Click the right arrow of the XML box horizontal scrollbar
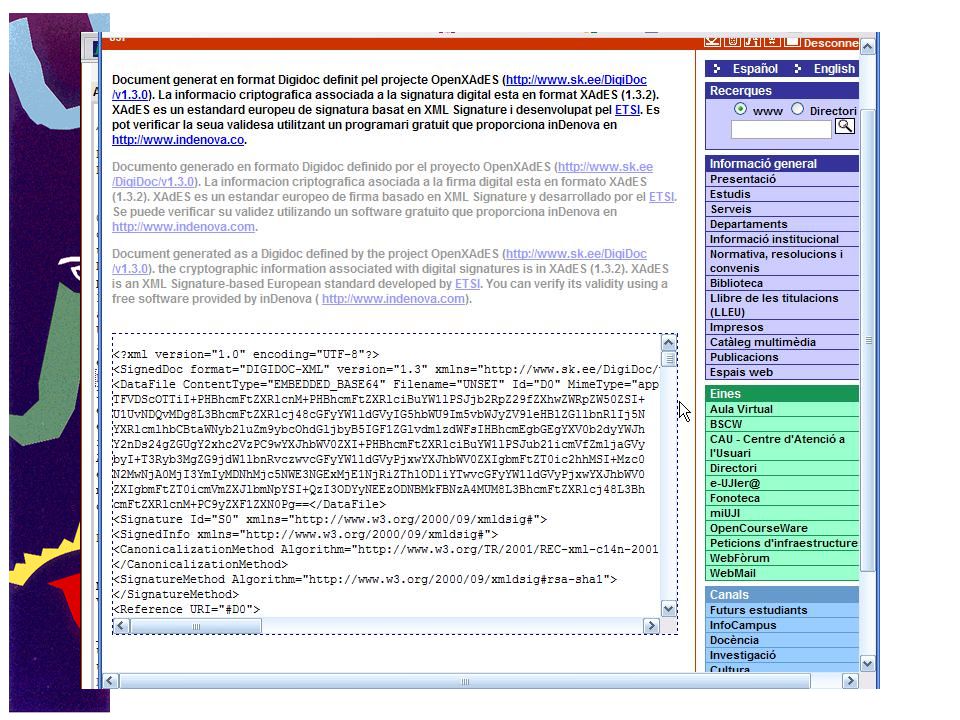 tap(651, 626)
